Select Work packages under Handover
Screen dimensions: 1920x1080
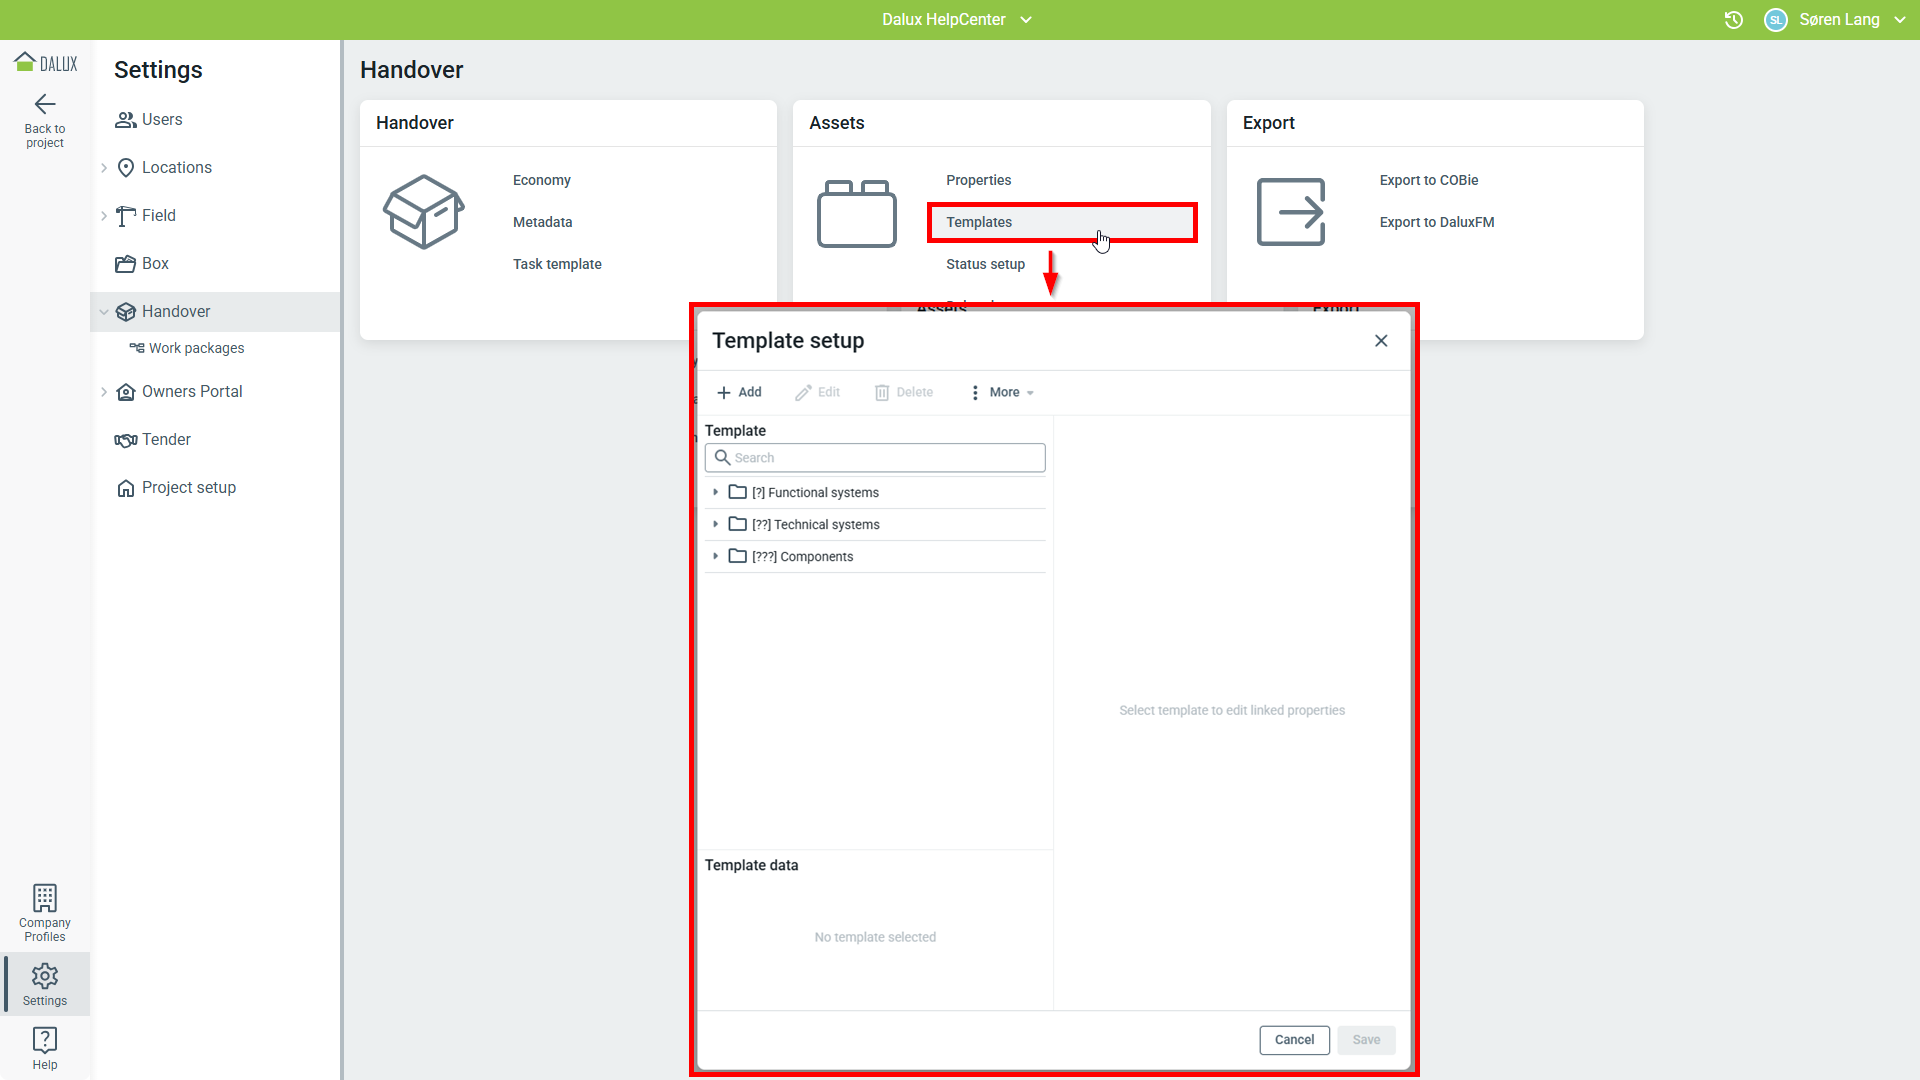coord(196,348)
